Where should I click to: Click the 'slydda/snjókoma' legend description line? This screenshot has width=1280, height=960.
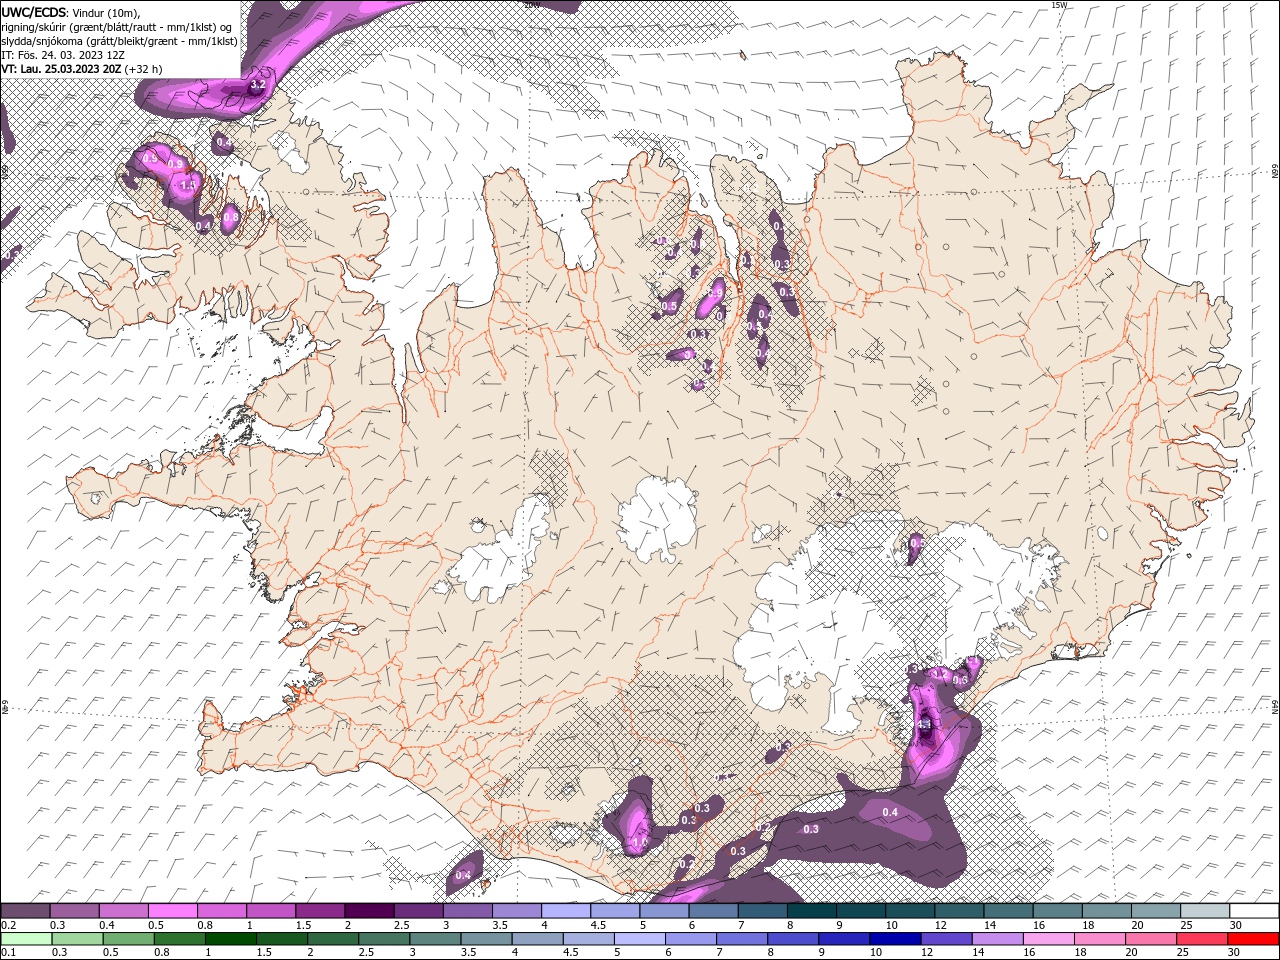pos(118,41)
